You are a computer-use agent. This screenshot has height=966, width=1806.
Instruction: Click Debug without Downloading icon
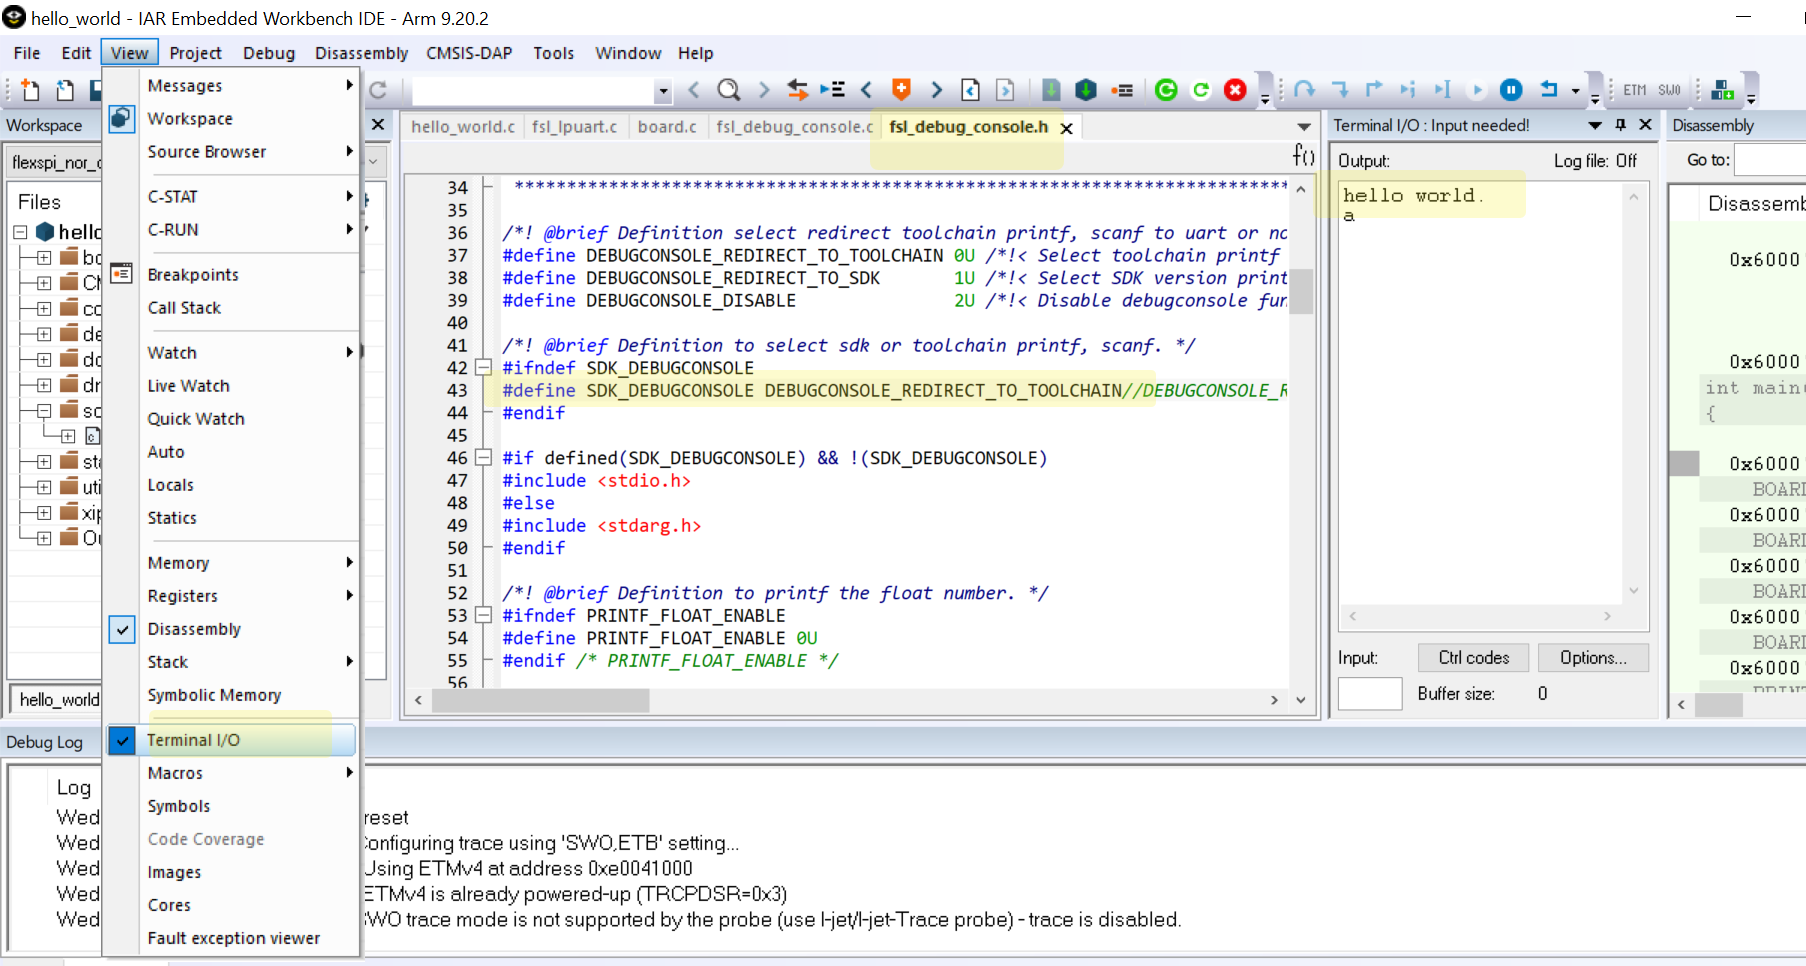[1201, 90]
